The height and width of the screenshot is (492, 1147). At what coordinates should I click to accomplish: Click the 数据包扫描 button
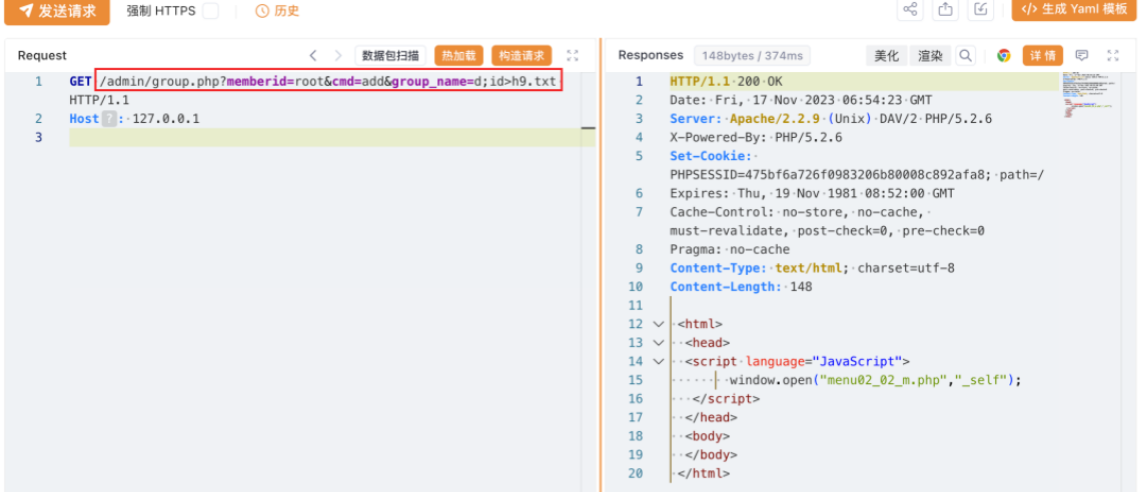click(x=391, y=56)
